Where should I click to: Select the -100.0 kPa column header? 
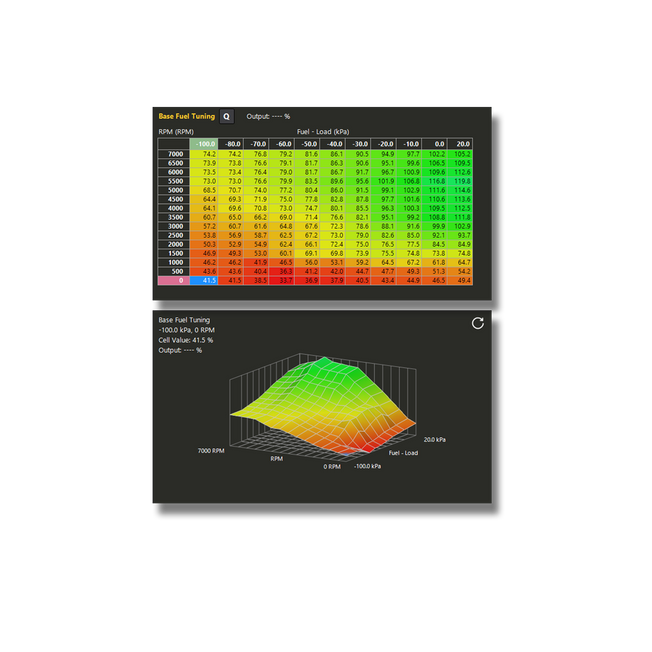[x=204, y=144]
